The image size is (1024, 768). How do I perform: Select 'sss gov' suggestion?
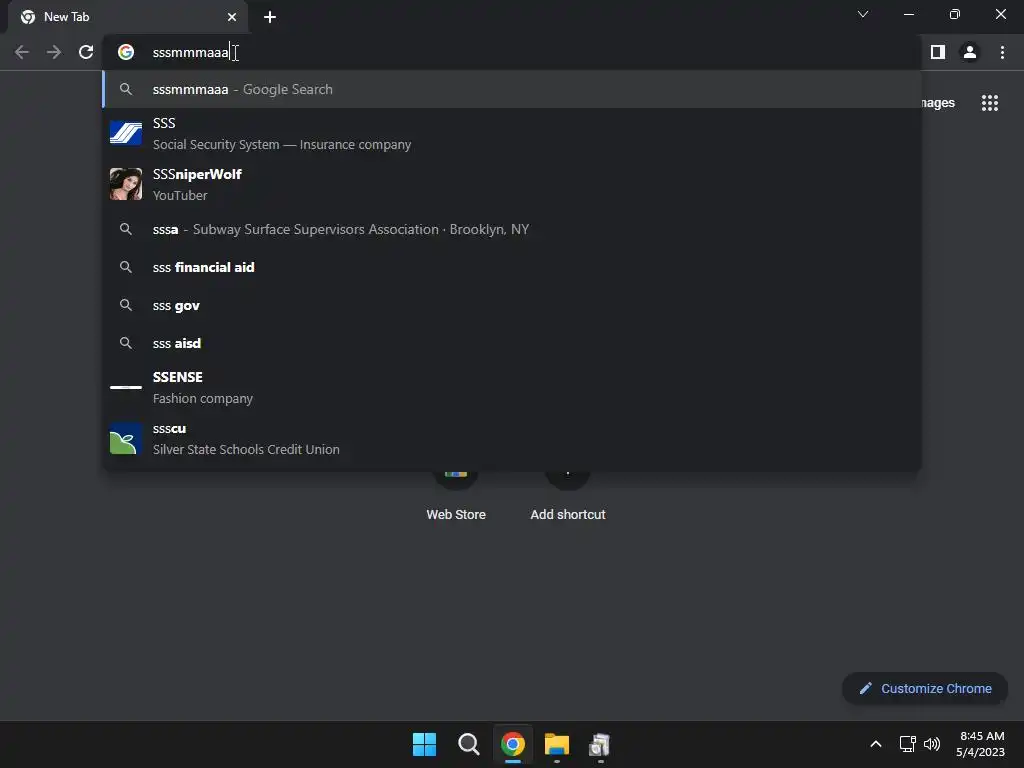point(512,305)
